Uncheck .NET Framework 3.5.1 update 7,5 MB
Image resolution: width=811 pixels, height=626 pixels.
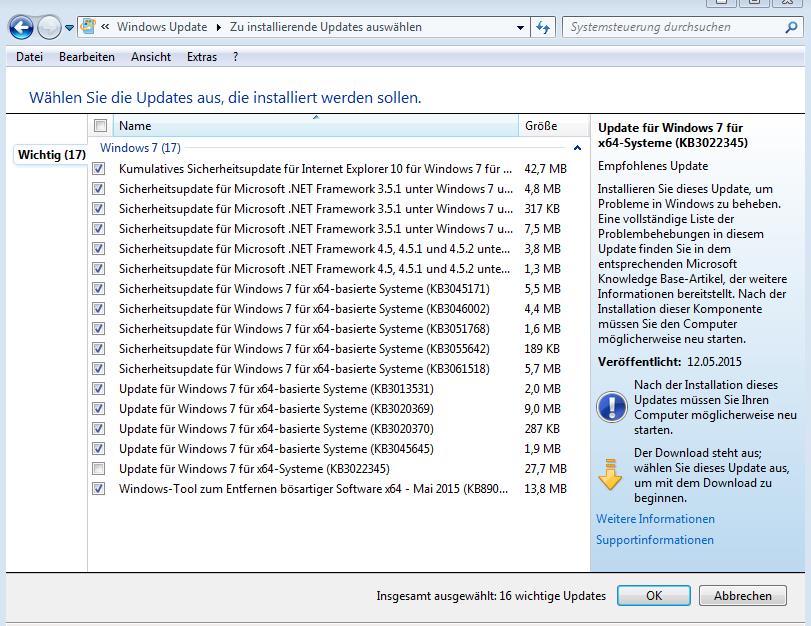[x=98, y=229]
